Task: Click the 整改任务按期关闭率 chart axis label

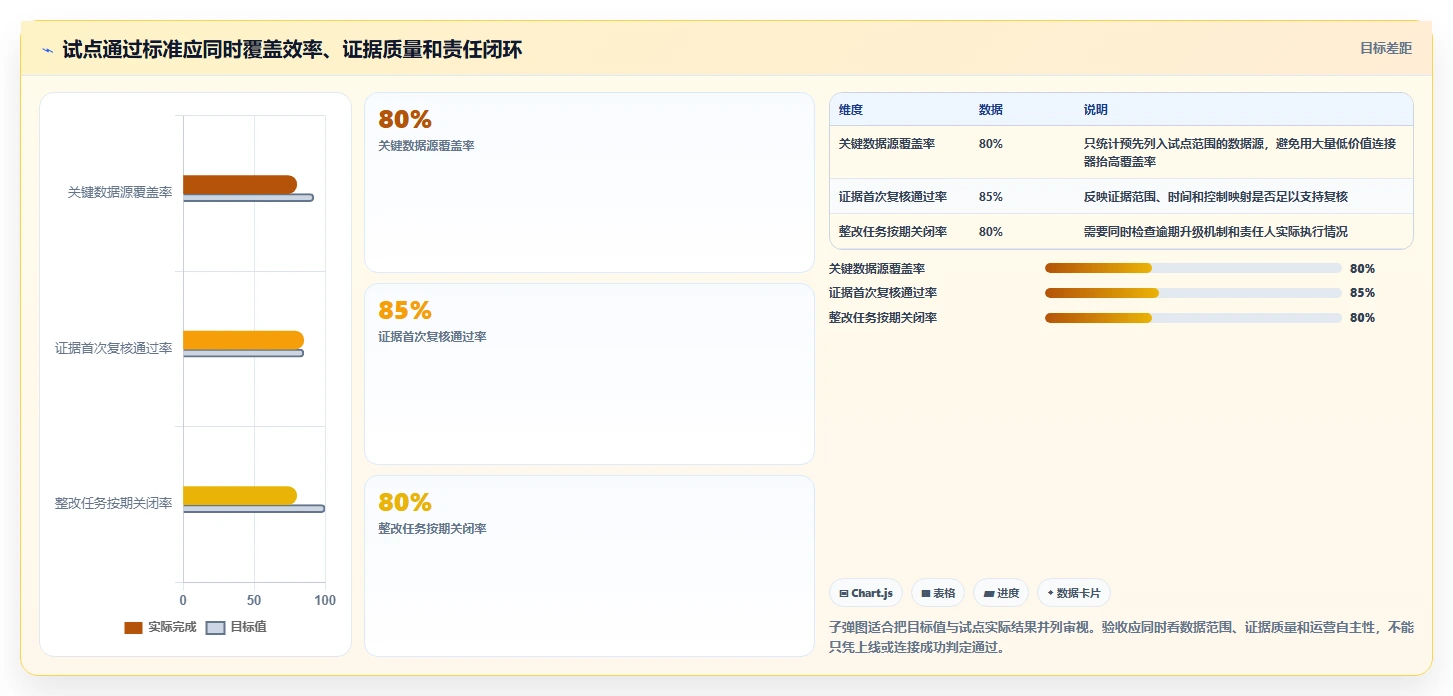Action: click(x=114, y=503)
